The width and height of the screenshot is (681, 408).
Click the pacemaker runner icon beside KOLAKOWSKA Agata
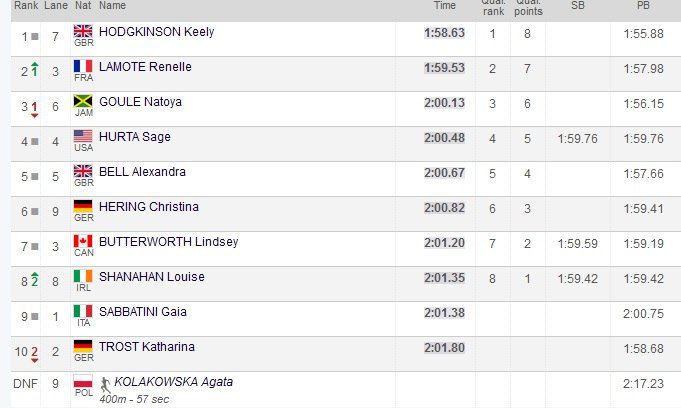(x=105, y=382)
